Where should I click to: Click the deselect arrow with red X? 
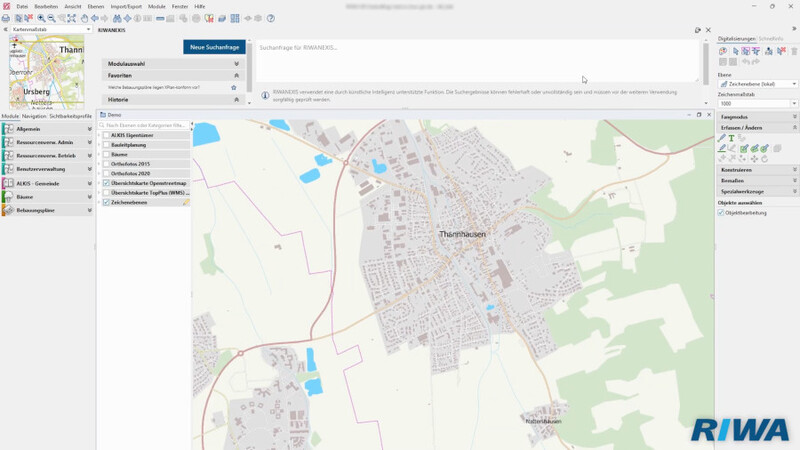coord(29,18)
